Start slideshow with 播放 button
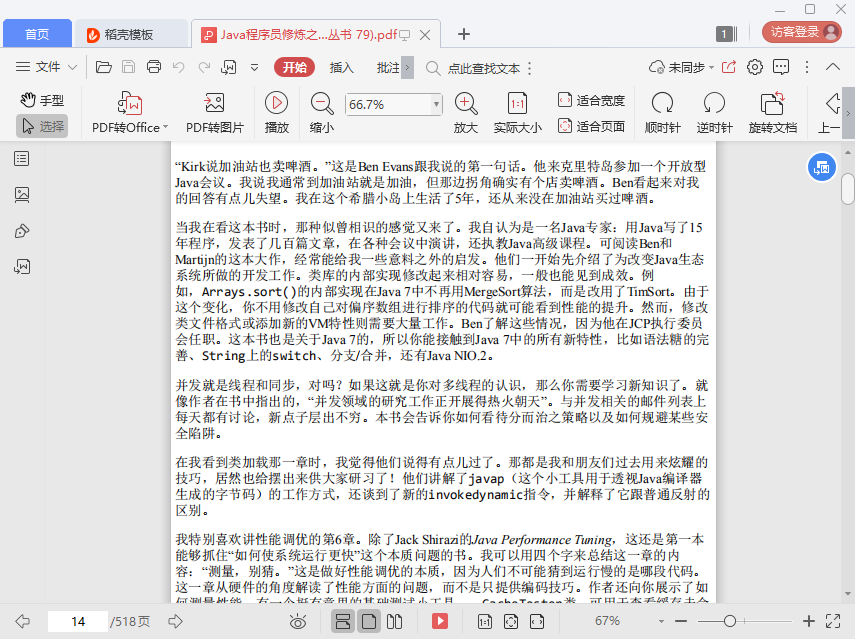This screenshot has height=639, width=855. click(x=276, y=113)
